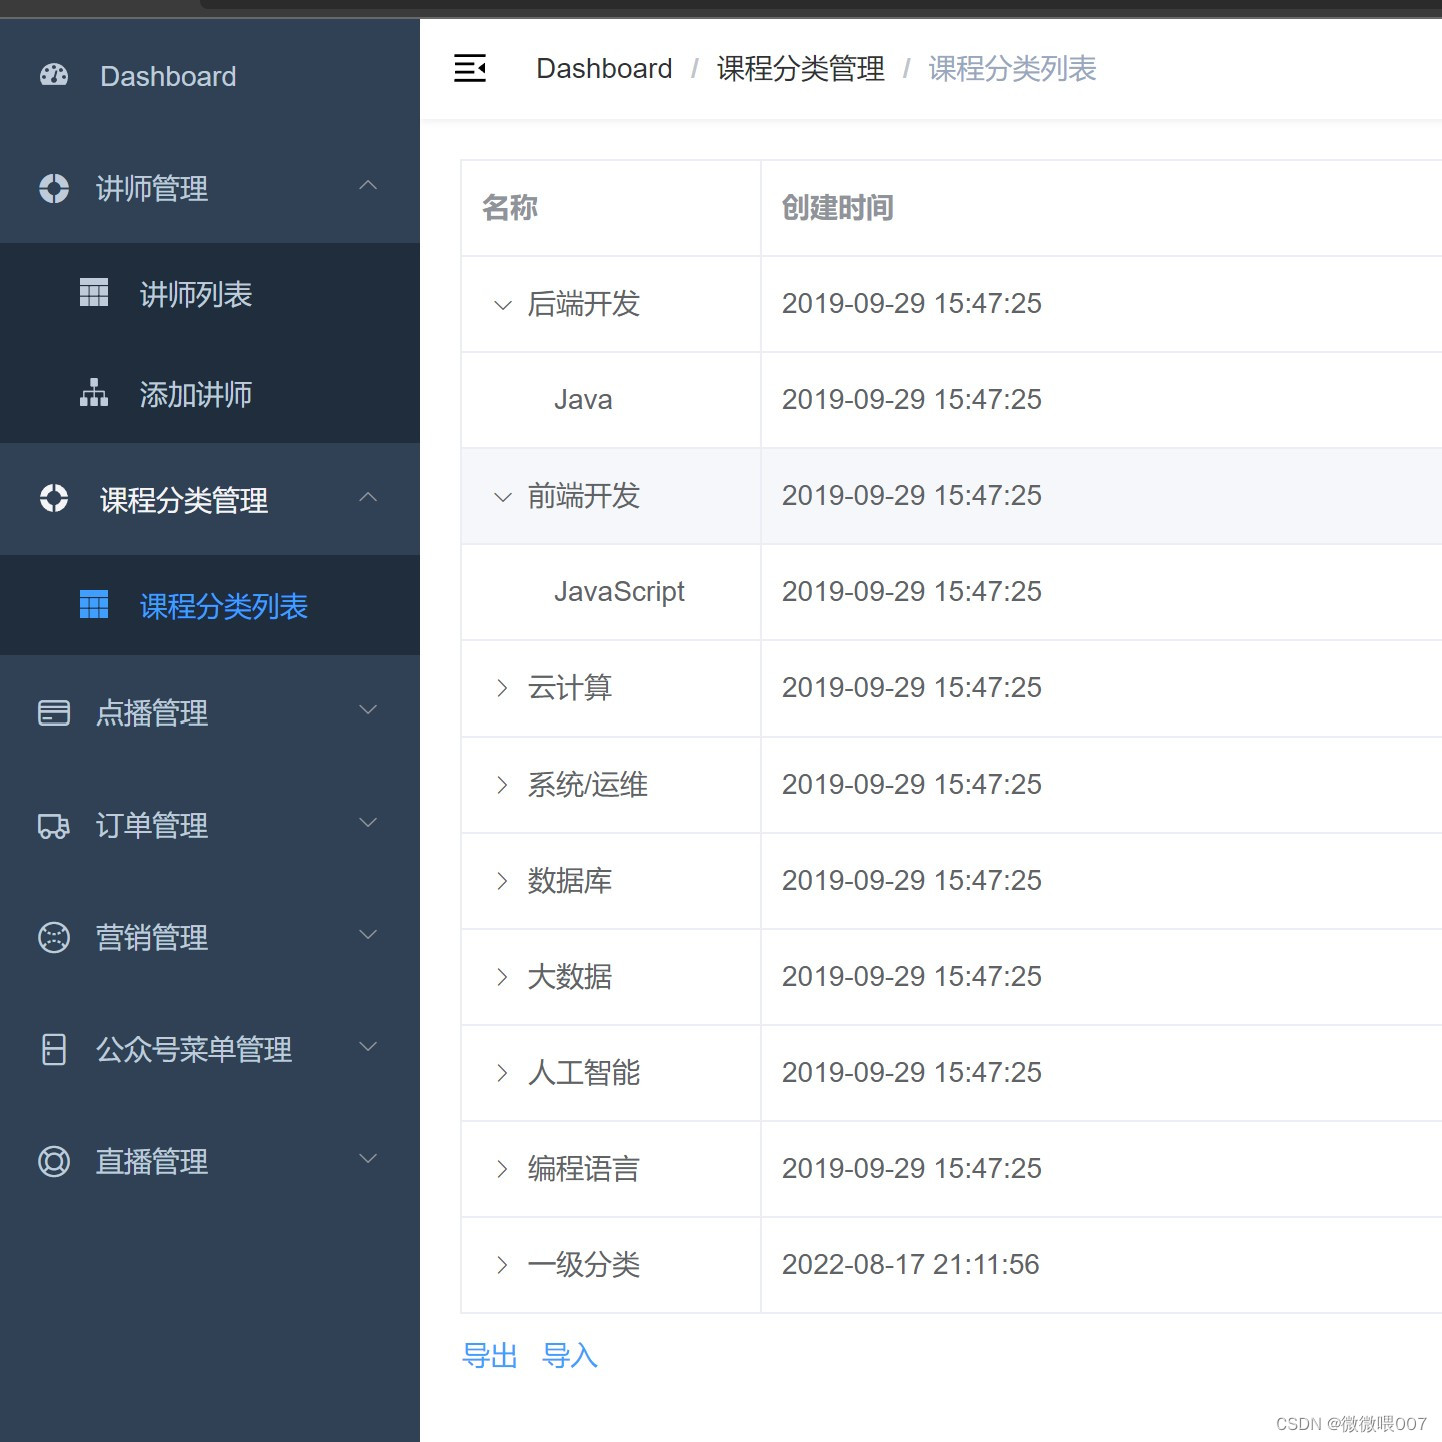Image resolution: width=1442 pixels, height=1442 pixels.
Task: Collapse the 前端开发 tree row
Action: click(503, 497)
